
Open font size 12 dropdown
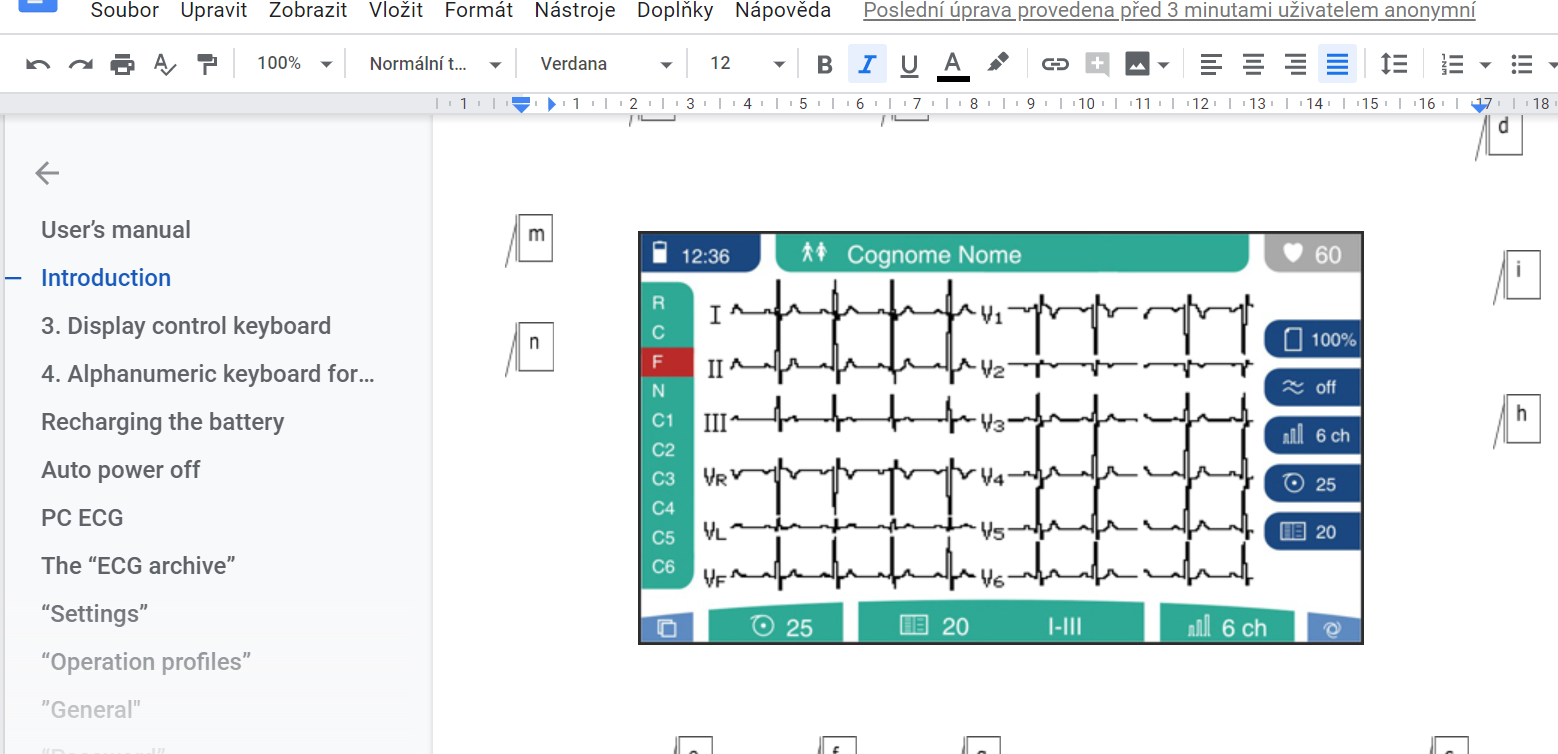747,64
